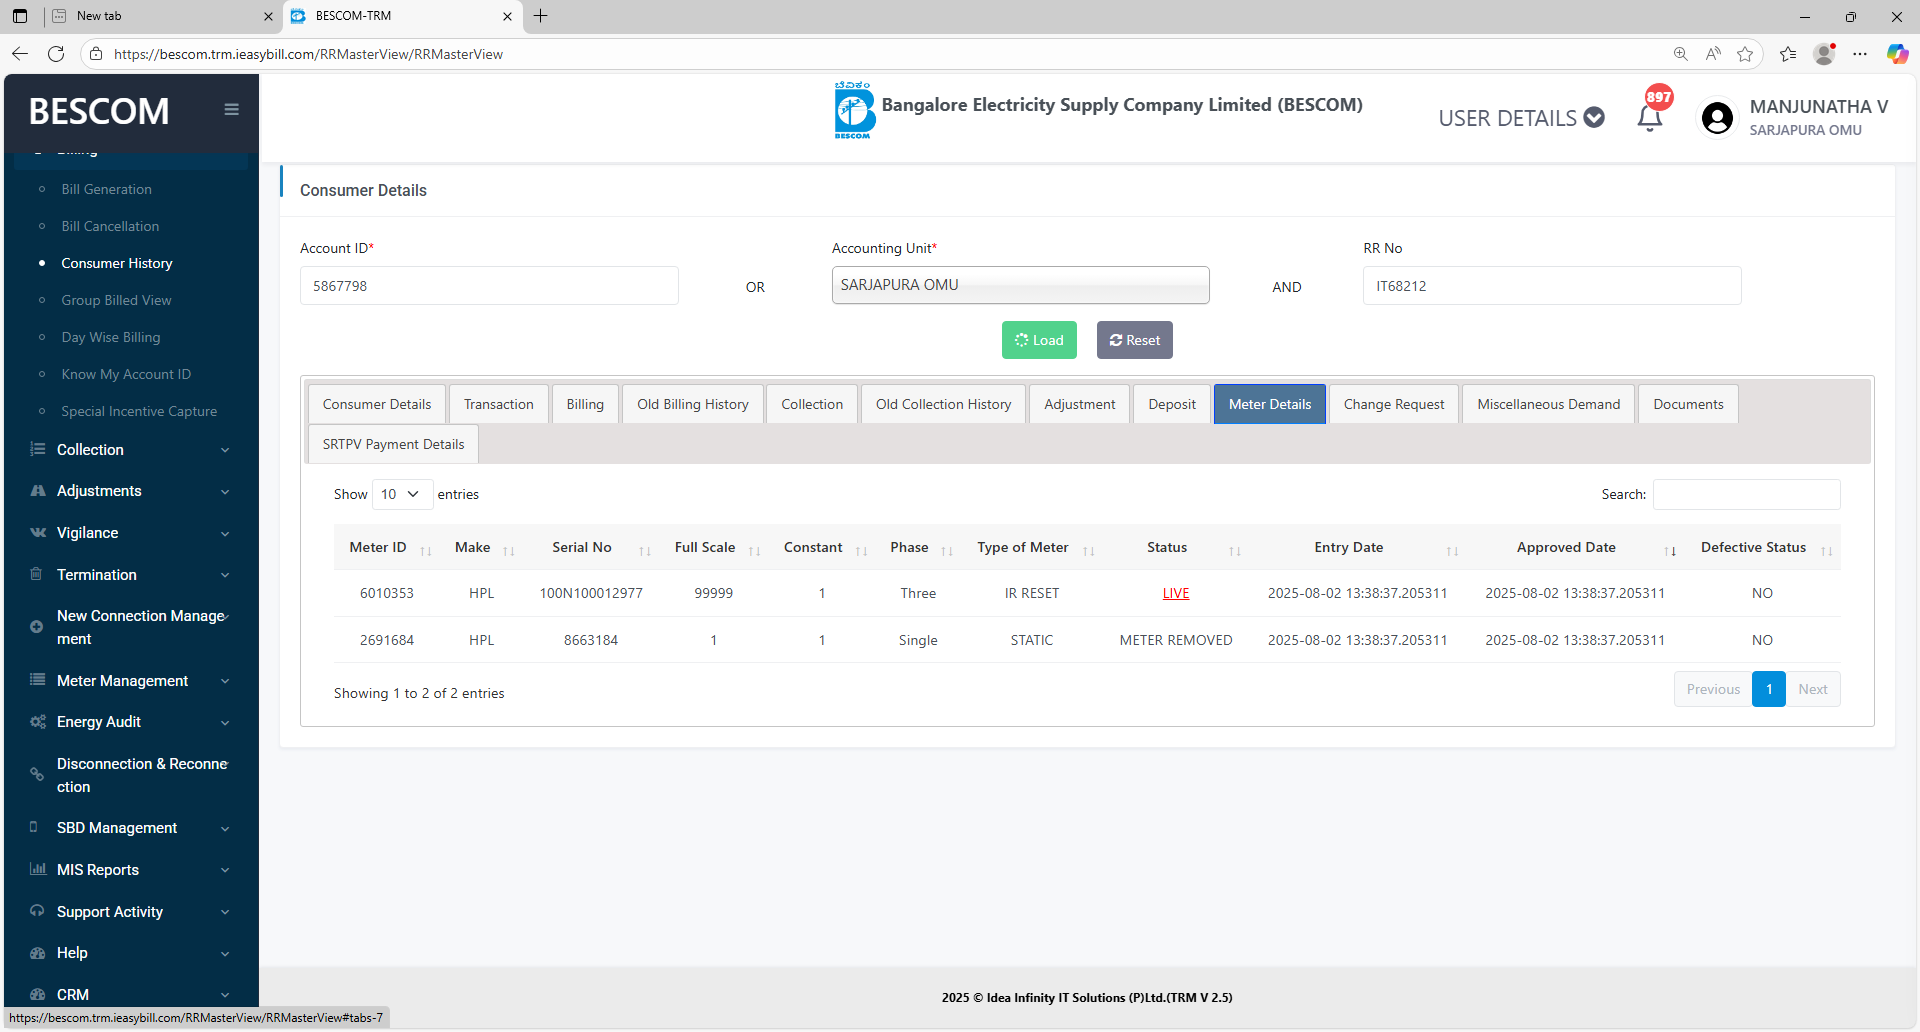Open browser settings ellipsis menu

pyautogui.click(x=1859, y=54)
